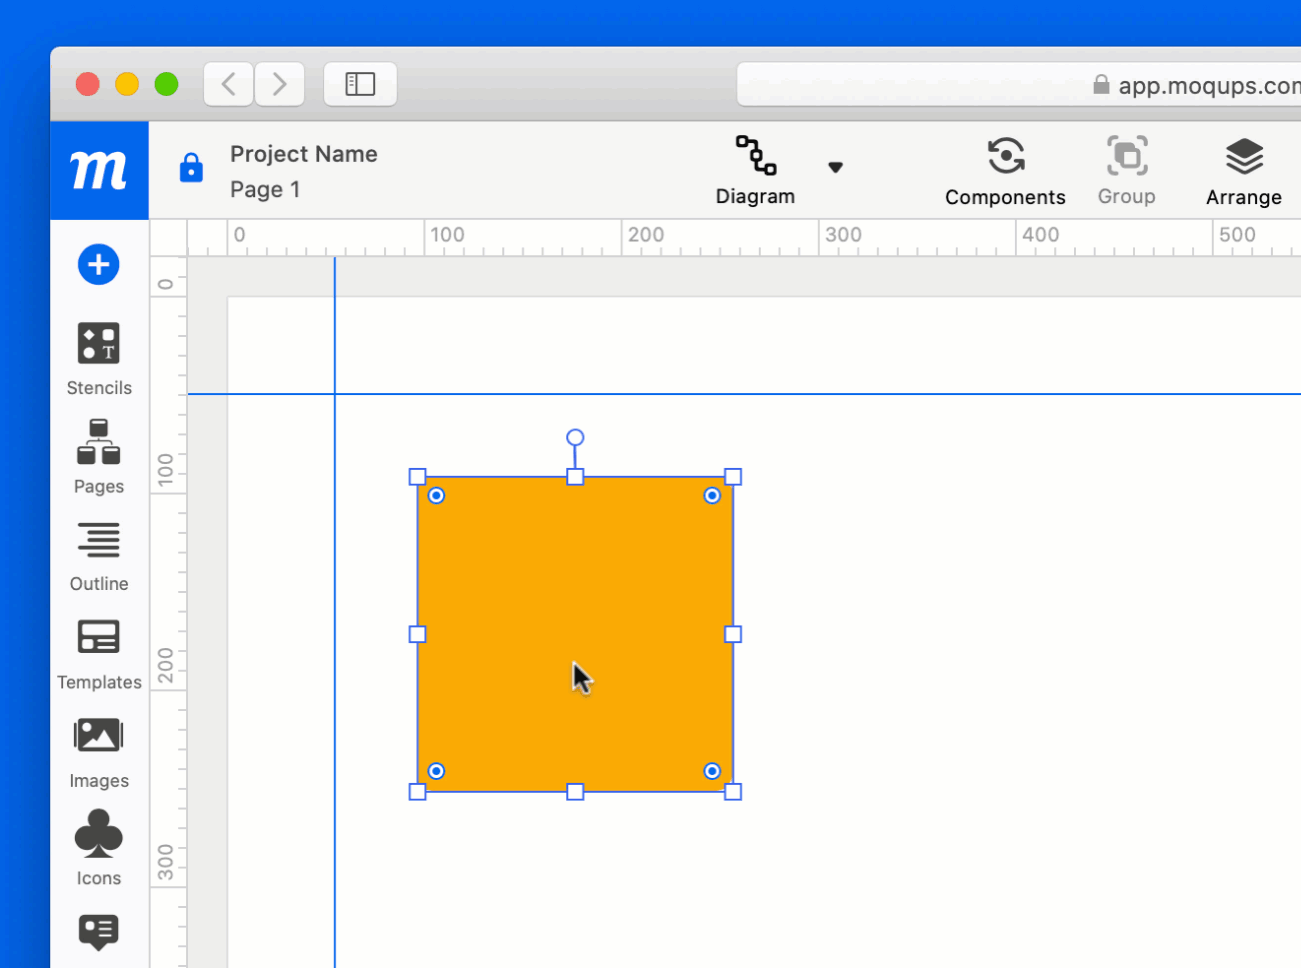Open the comments panel in the sidebar
Image resolution: width=1301 pixels, height=968 pixels.
pos(98,934)
